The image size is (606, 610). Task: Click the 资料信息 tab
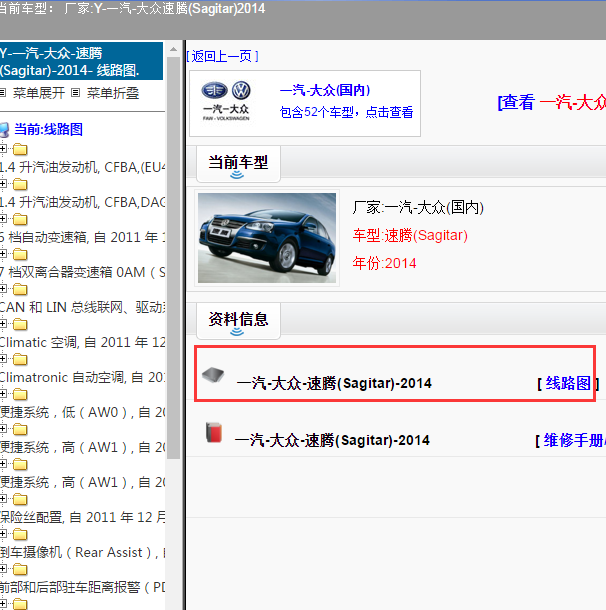point(238,321)
